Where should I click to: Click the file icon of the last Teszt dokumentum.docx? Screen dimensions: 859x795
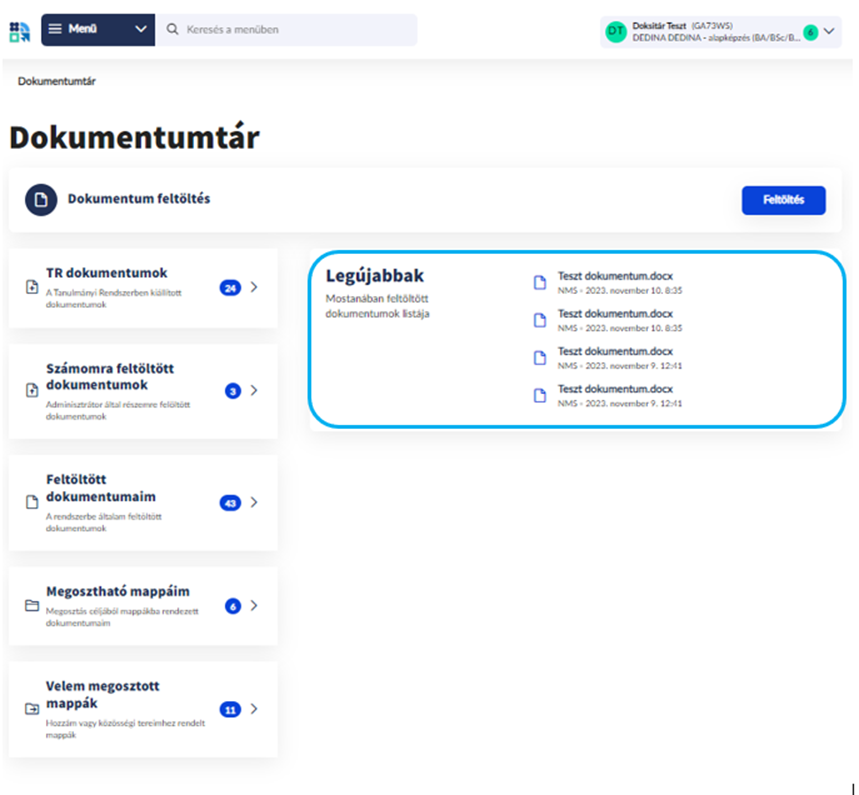point(540,395)
